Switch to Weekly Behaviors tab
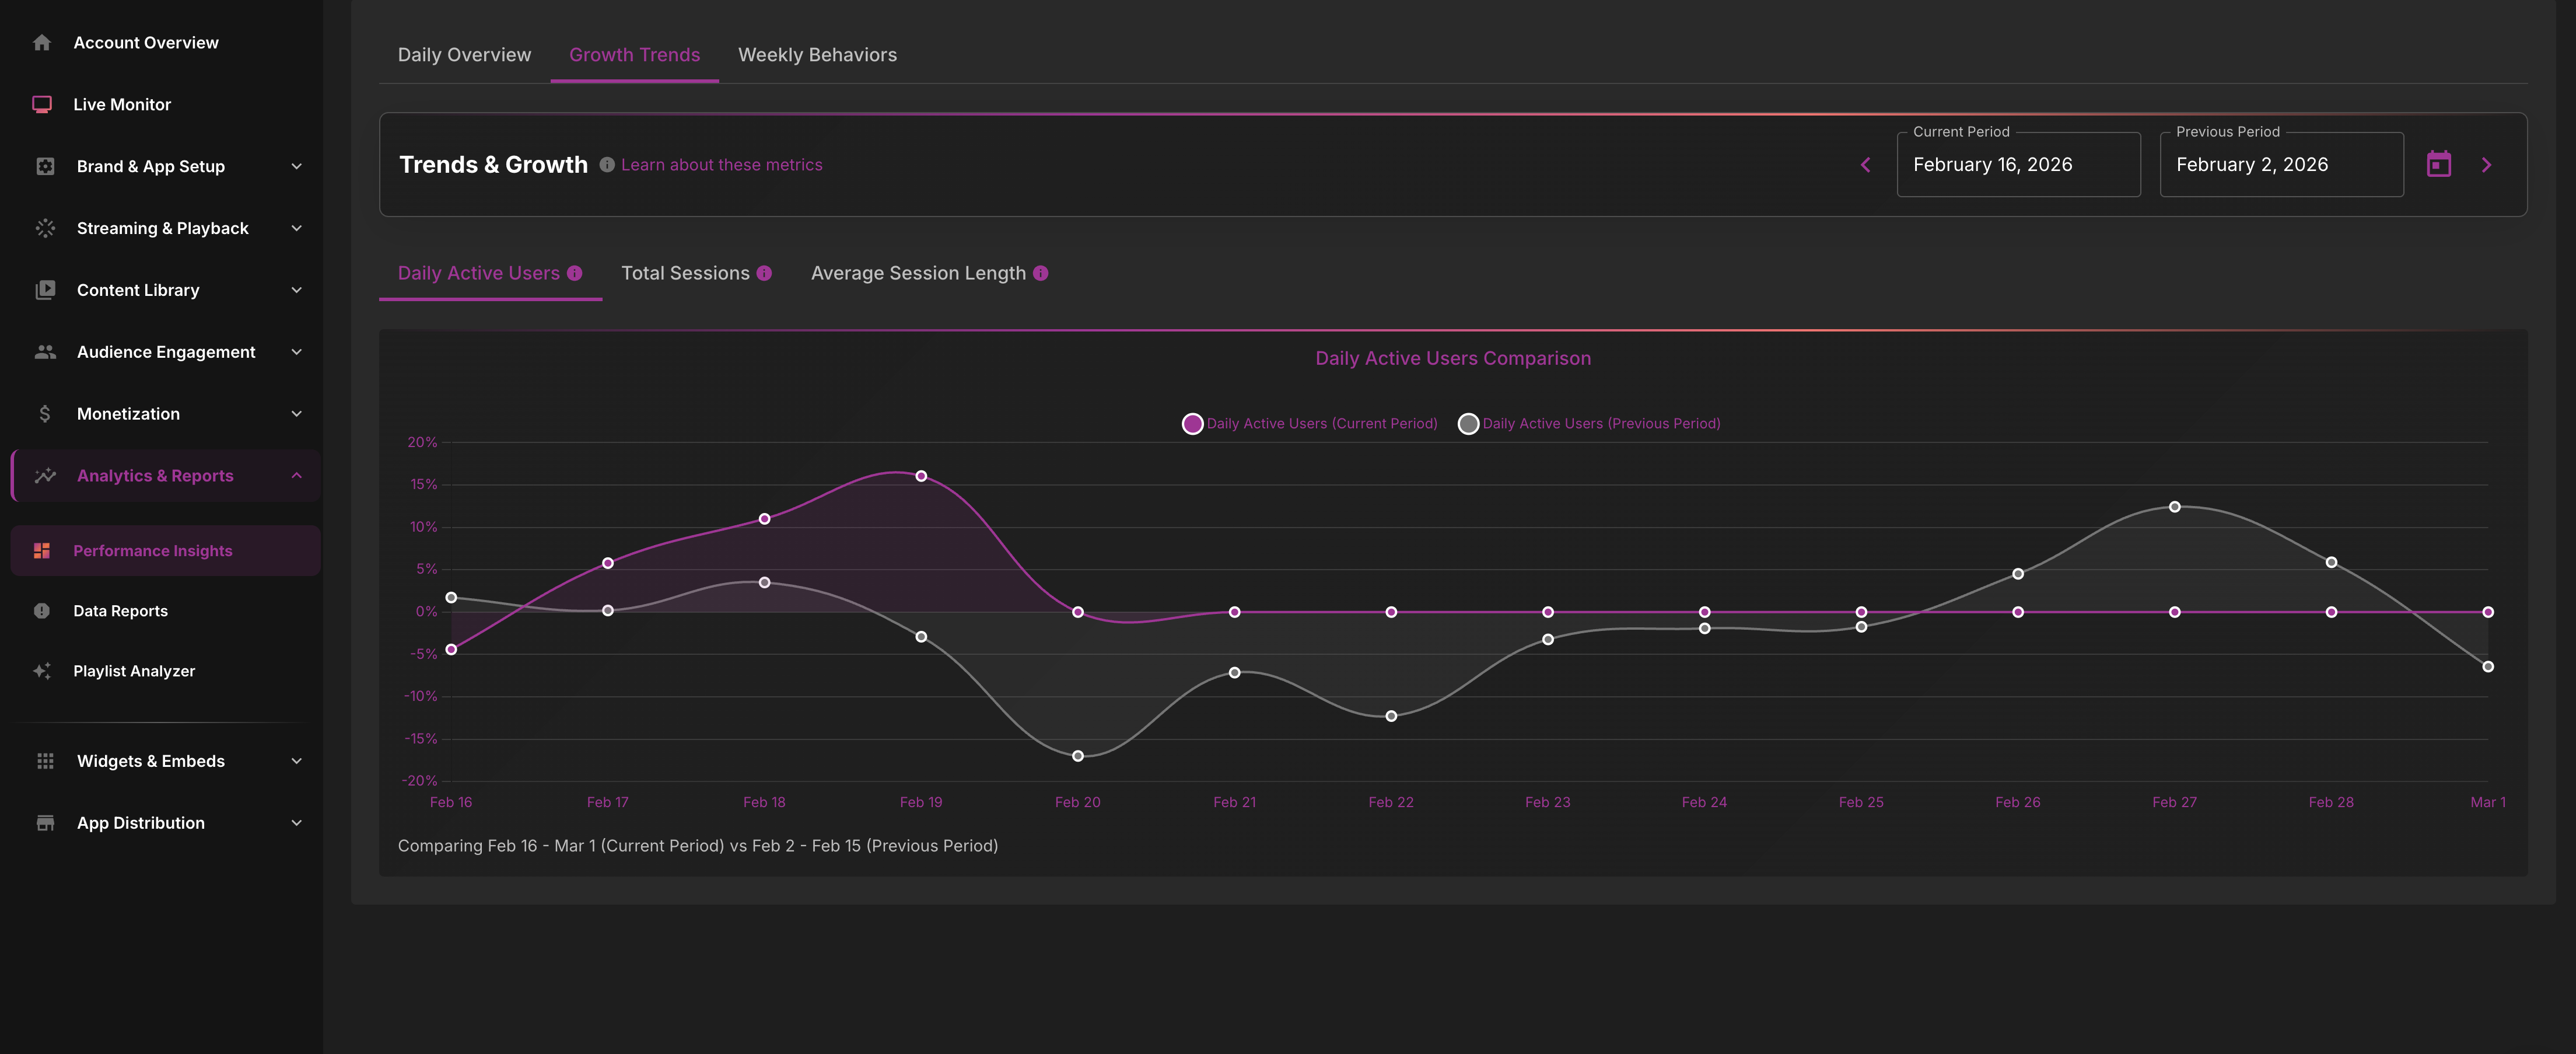This screenshot has height=1054, width=2576. [816, 55]
